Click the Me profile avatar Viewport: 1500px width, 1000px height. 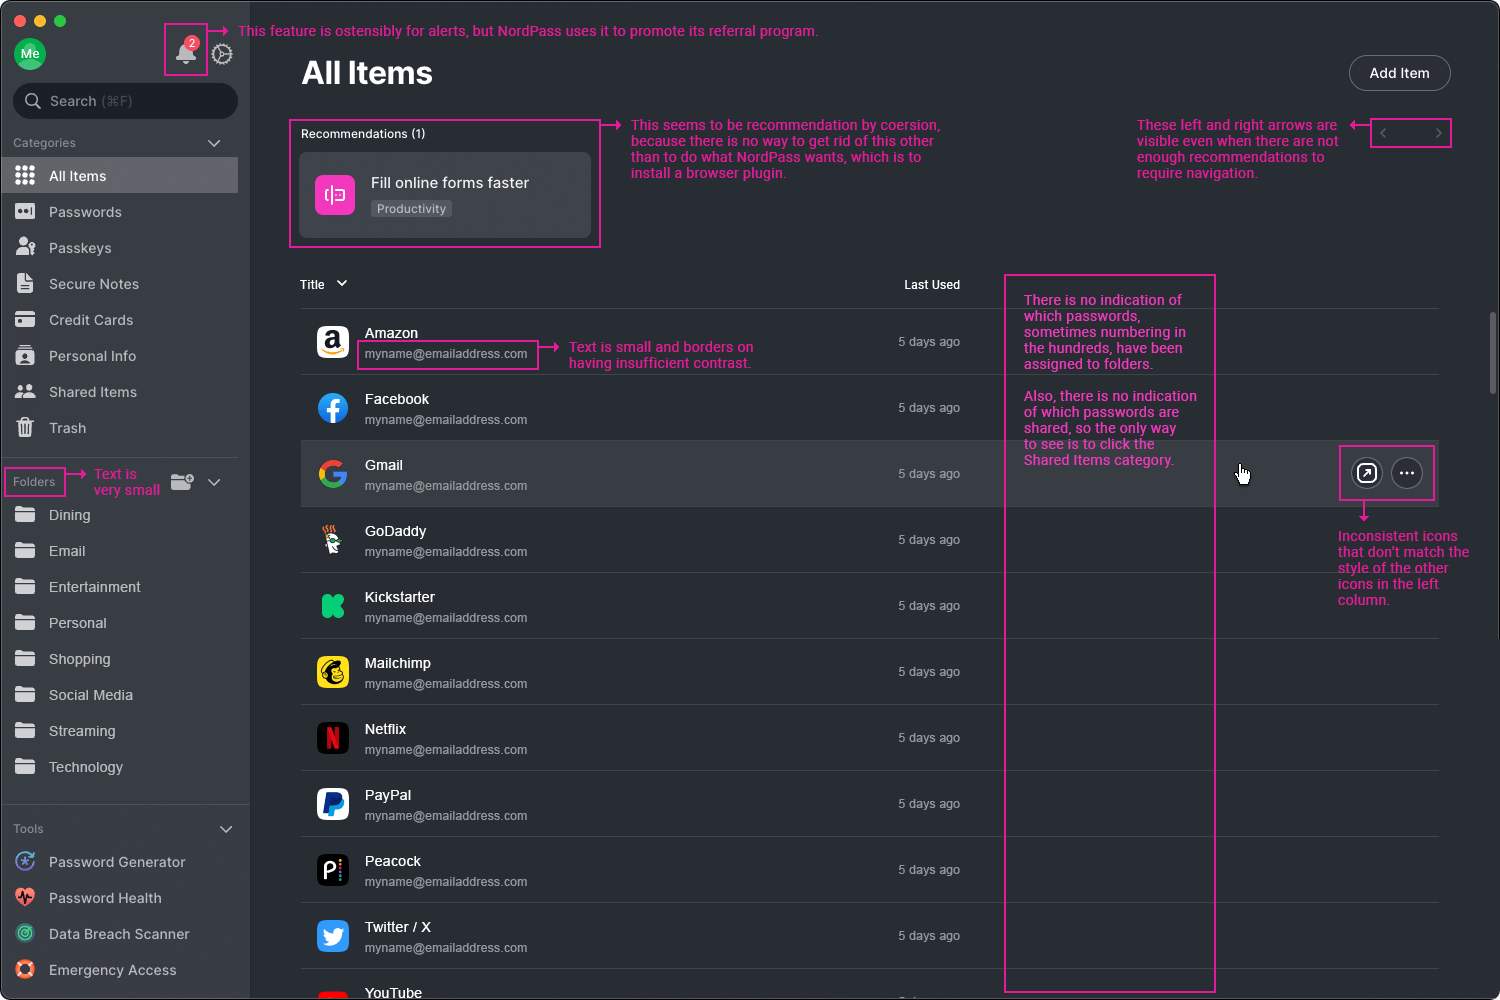[x=30, y=54]
